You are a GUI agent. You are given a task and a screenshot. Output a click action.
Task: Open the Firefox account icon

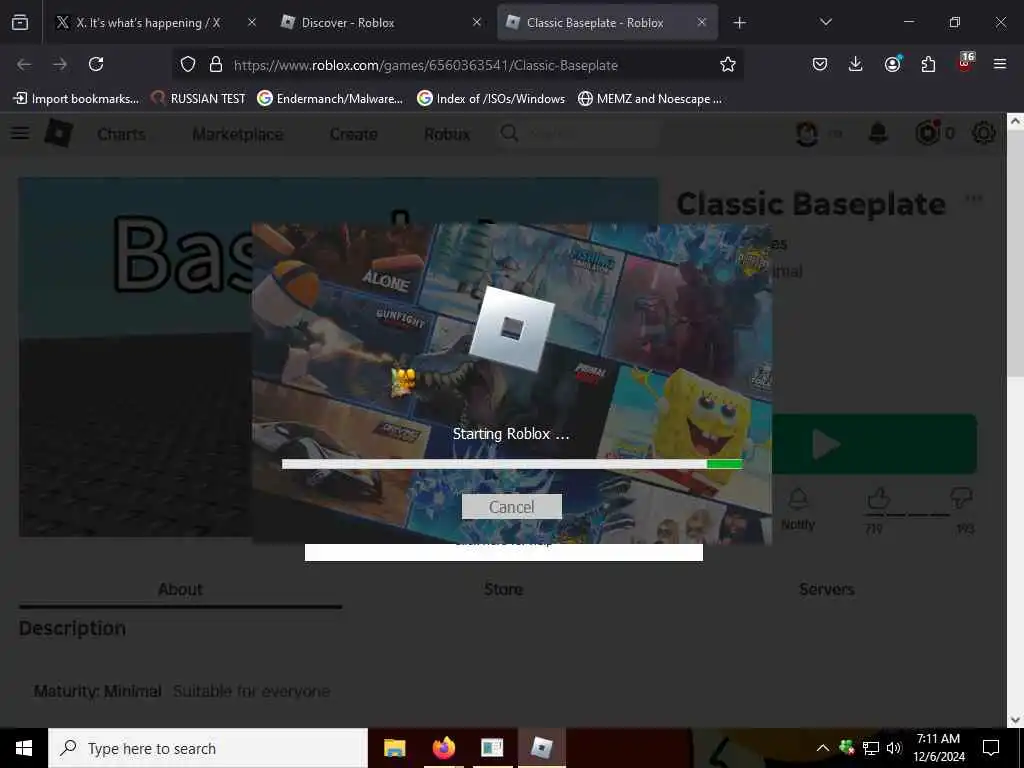(x=892, y=64)
